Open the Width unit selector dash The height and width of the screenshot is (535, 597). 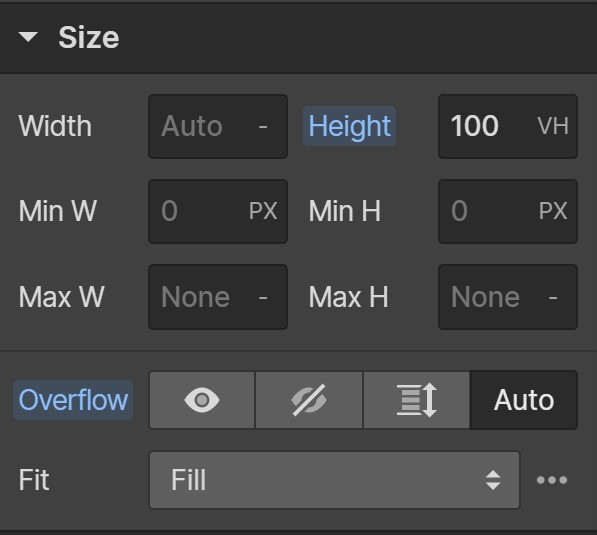click(x=263, y=126)
